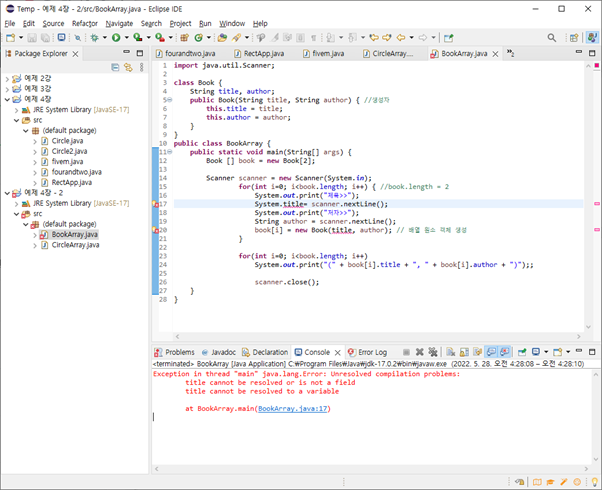Collapse the 예제 4장 project node

(x=7, y=99)
